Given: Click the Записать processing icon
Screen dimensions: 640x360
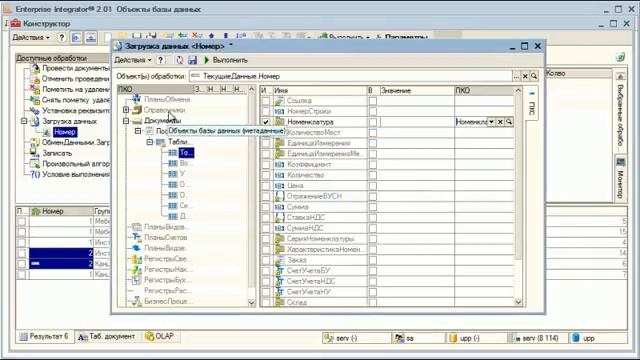Looking at the screenshot, I should (x=34, y=153).
